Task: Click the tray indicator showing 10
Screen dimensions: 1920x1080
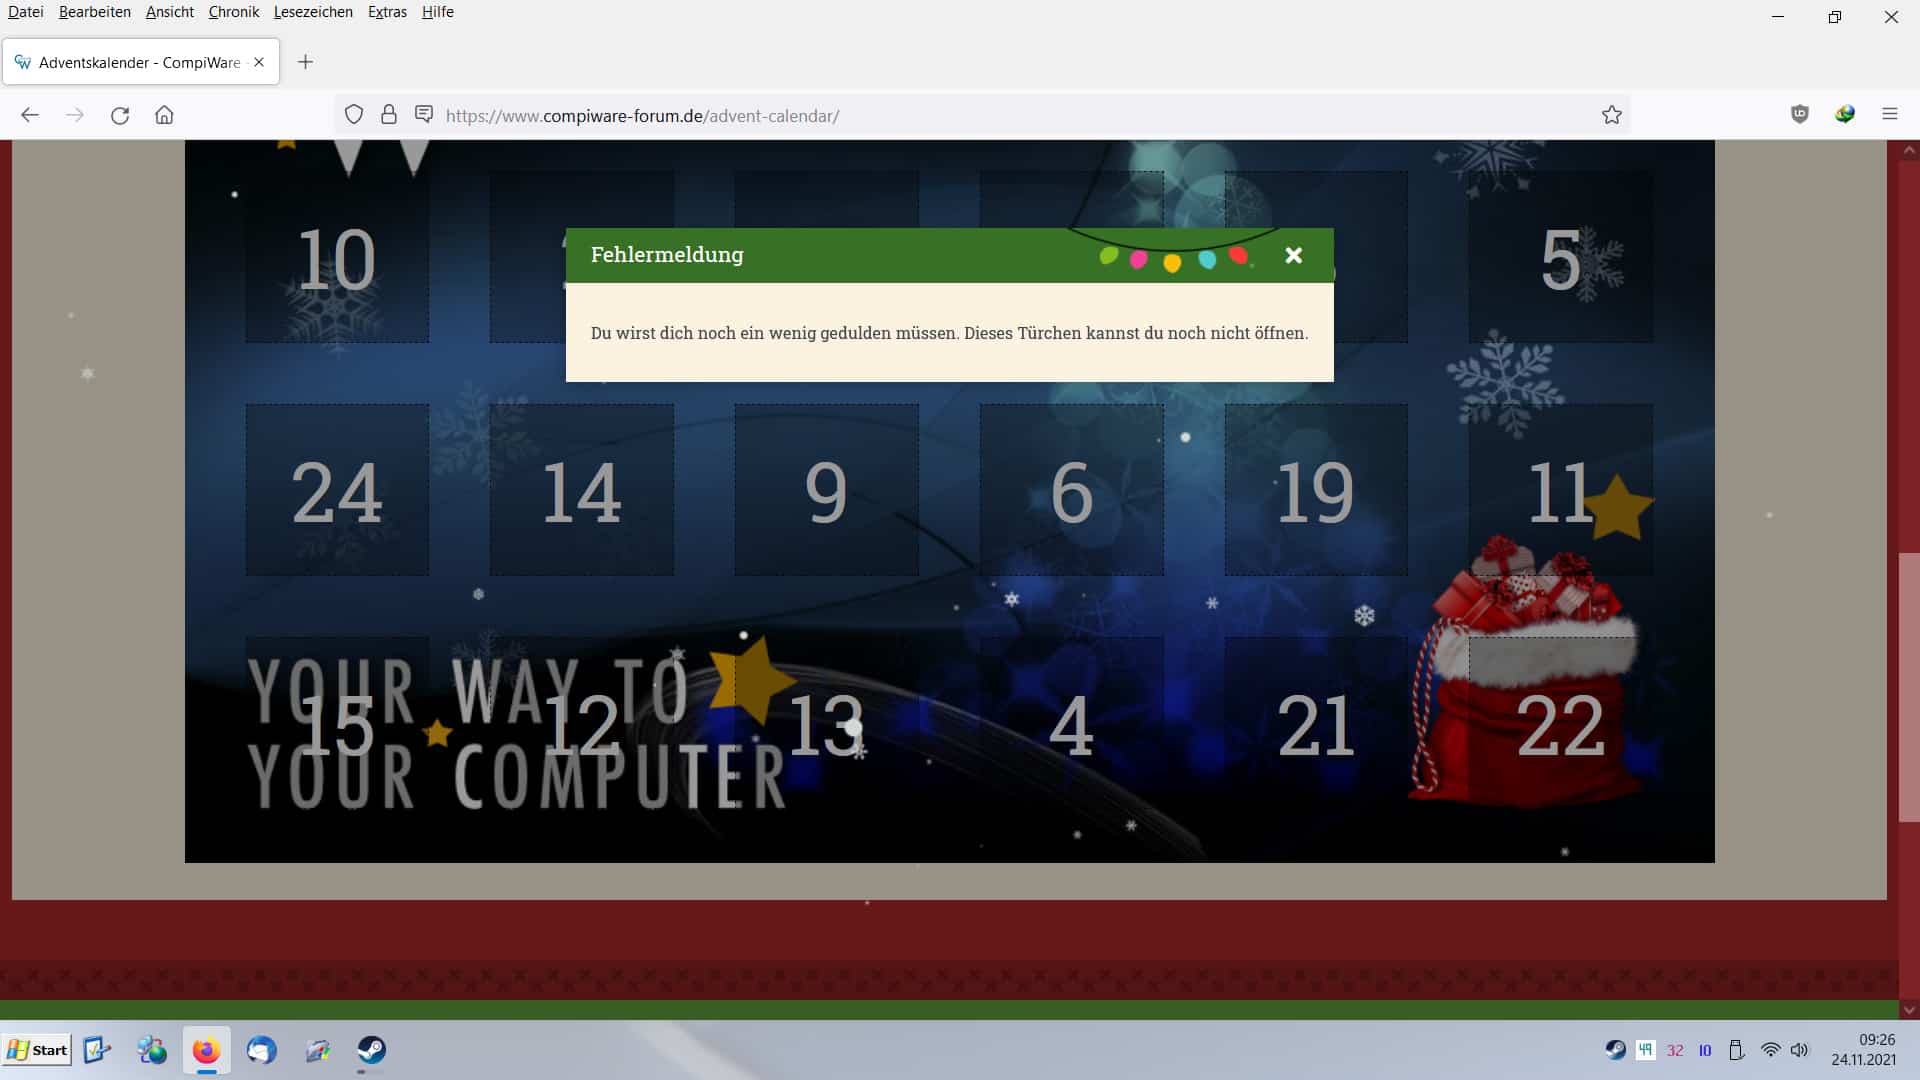Action: click(1705, 1050)
